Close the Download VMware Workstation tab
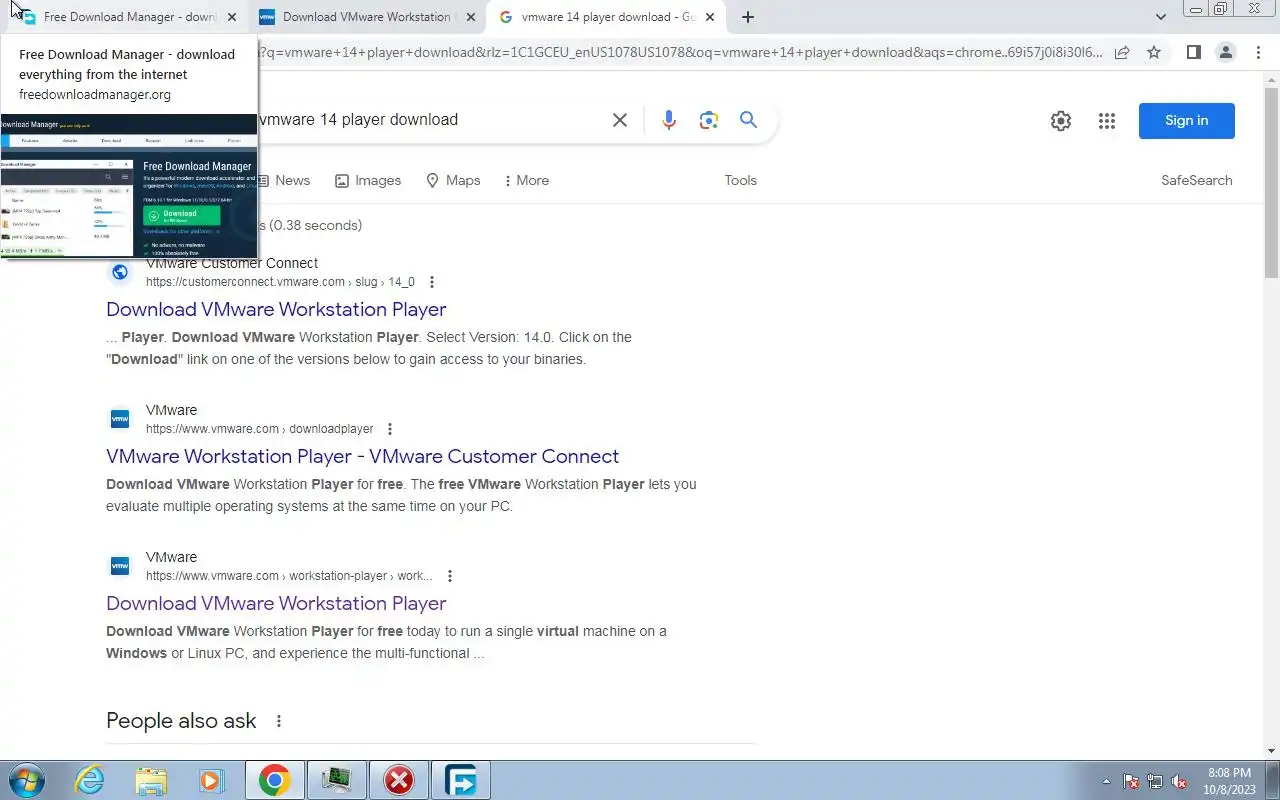1280x800 pixels. tap(472, 17)
